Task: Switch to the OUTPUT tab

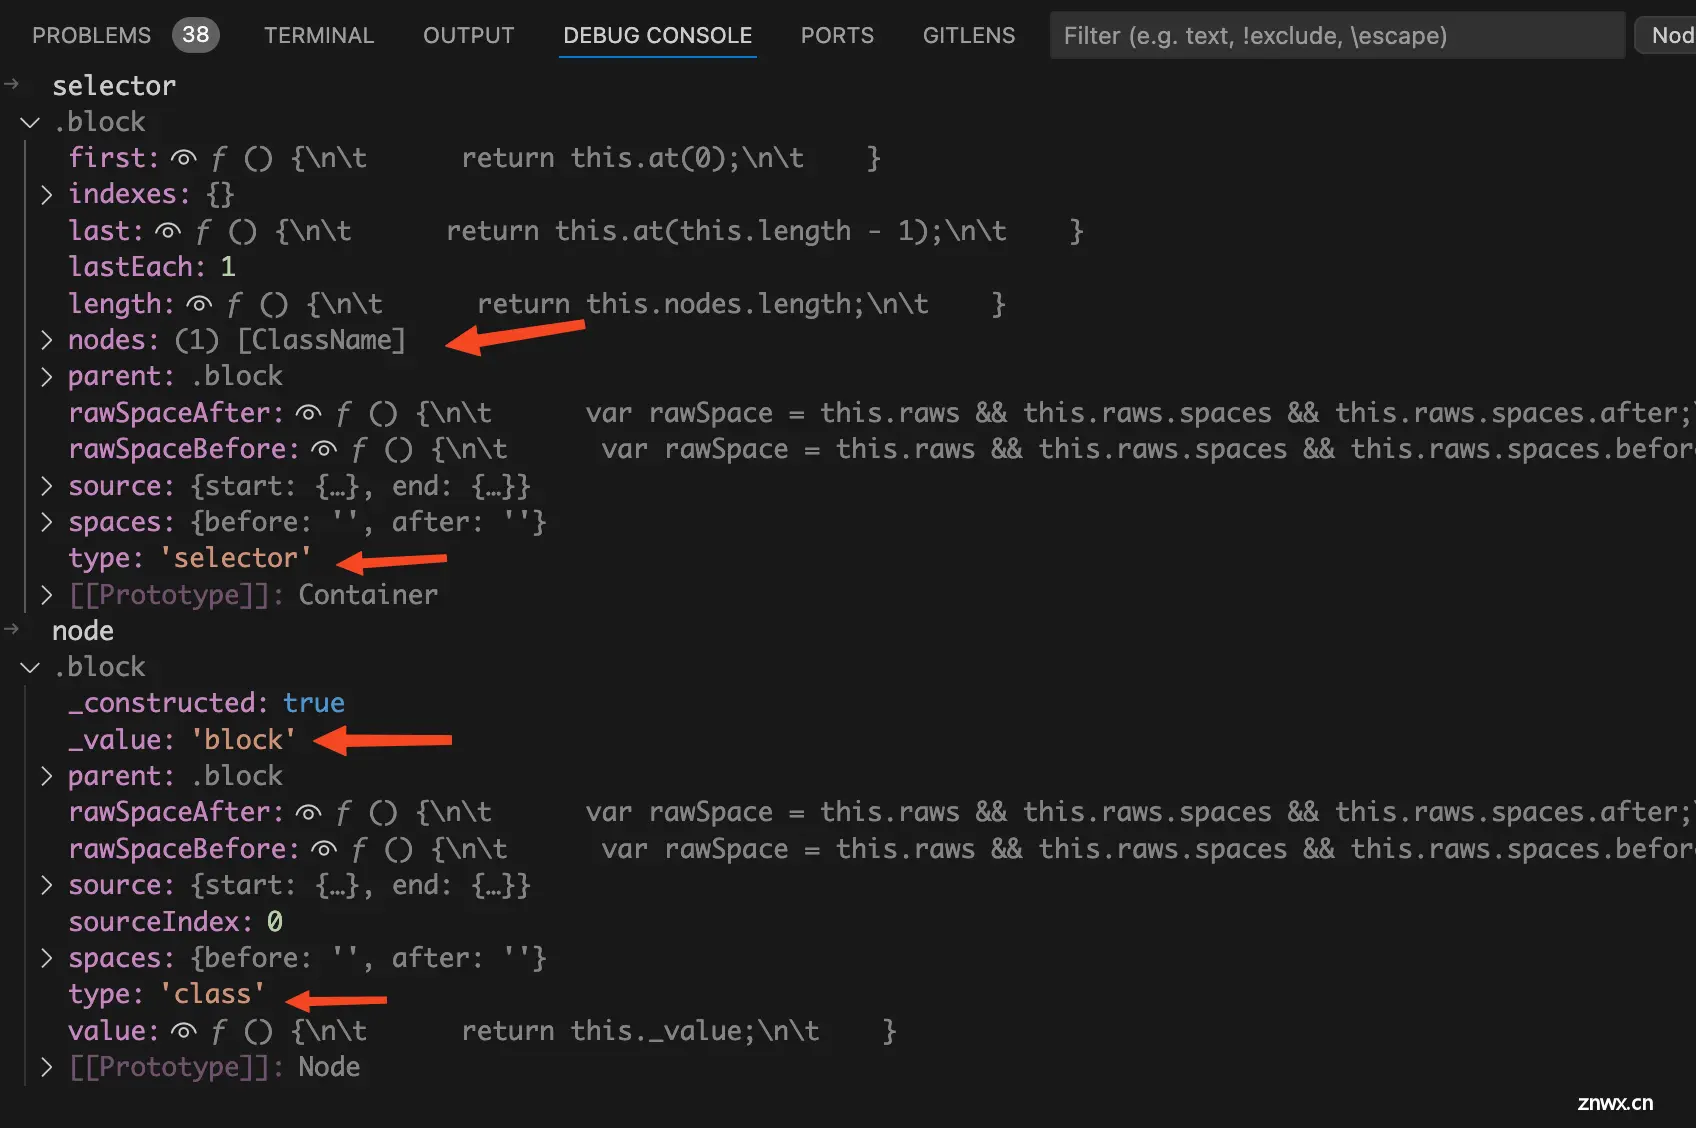Action: point(468,35)
